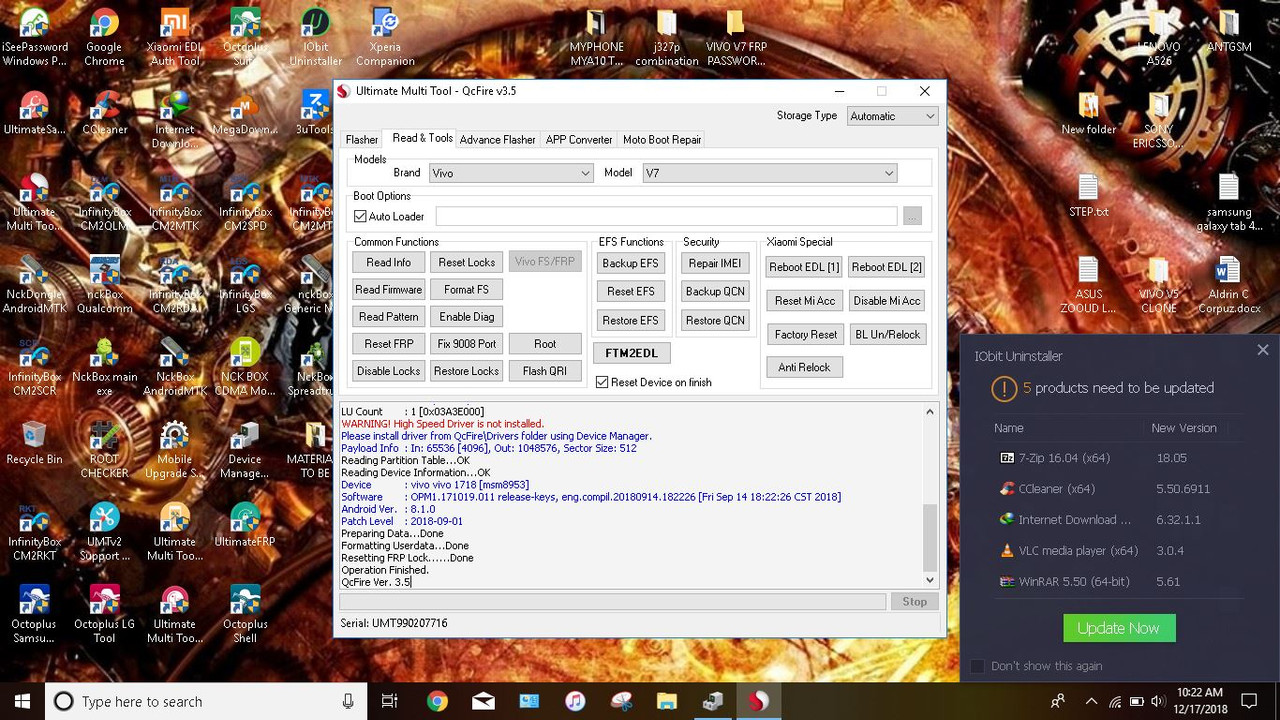The image size is (1280, 720).
Task: Open Mail app from taskbar
Action: 483,701
